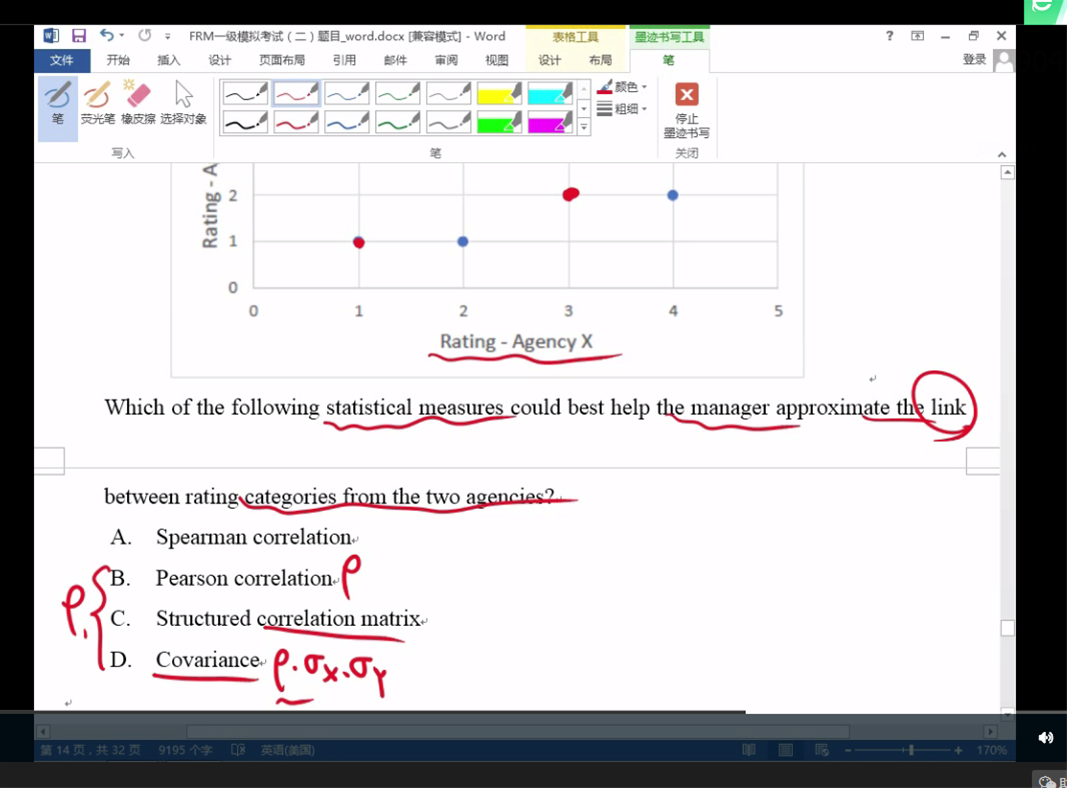Switch to the References ribbon tab
Image resolution: width=1067 pixels, height=788 pixels.
[344, 60]
